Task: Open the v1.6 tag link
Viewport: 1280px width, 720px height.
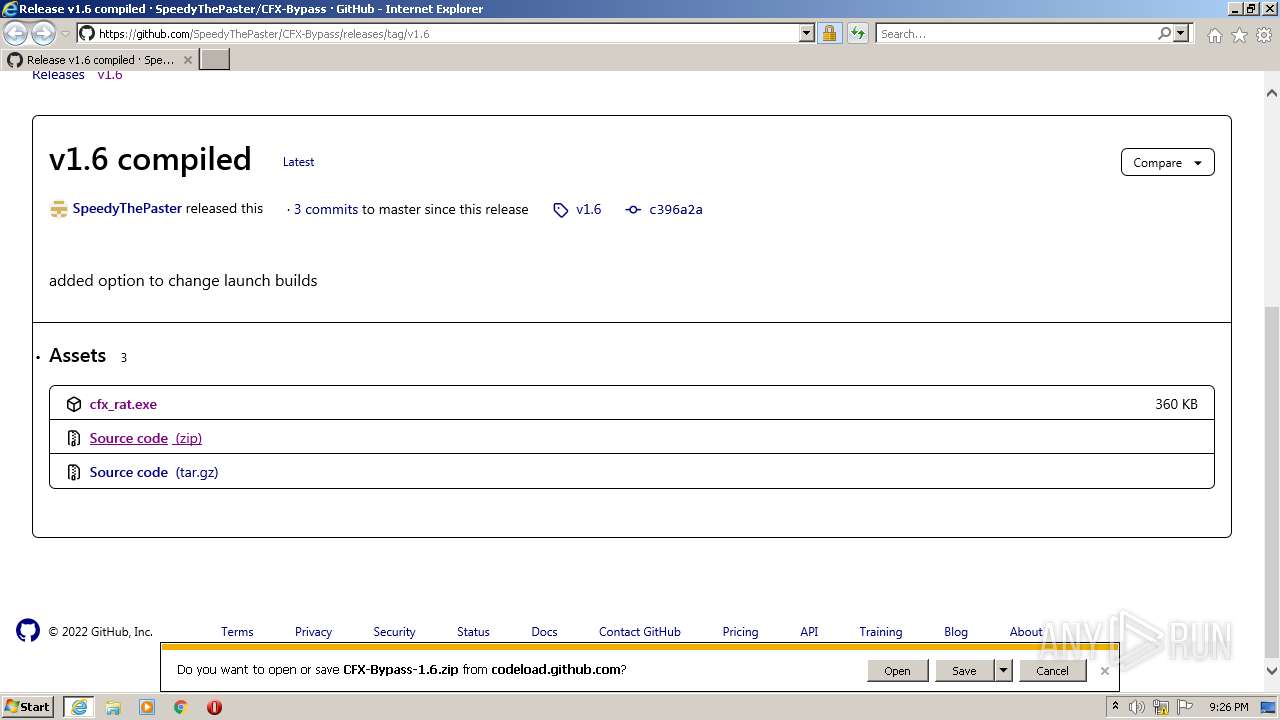Action: 589,210
